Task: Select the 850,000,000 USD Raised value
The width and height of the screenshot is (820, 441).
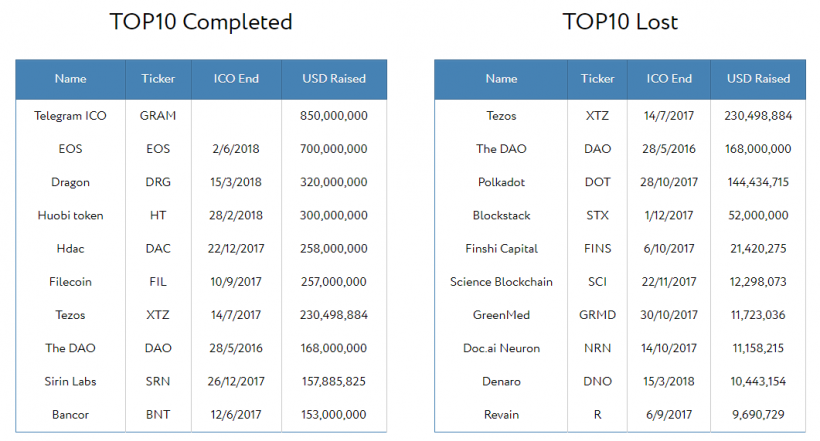Action: coord(334,116)
